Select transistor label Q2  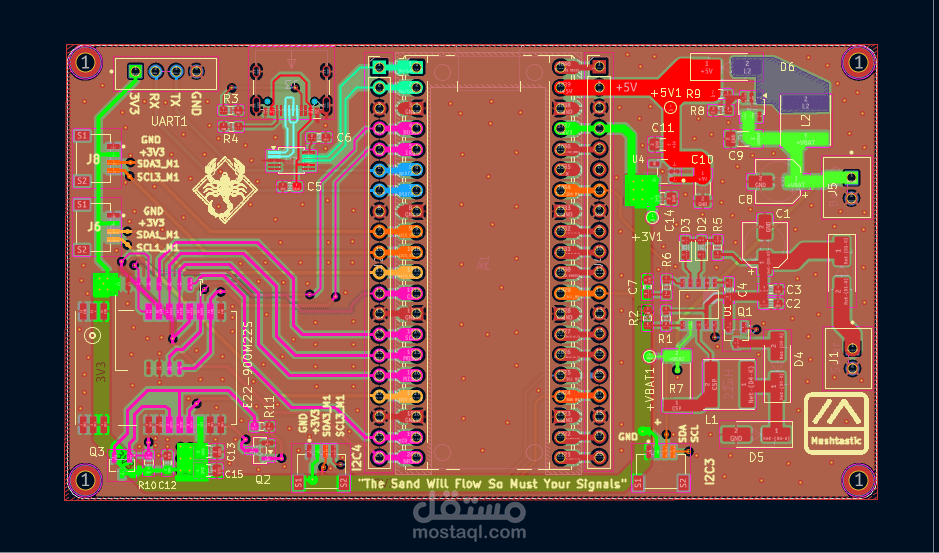click(263, 479)
